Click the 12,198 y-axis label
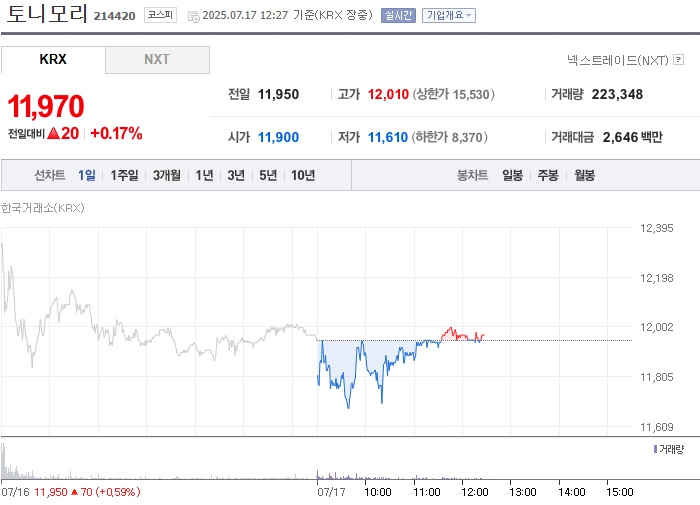 656,278
